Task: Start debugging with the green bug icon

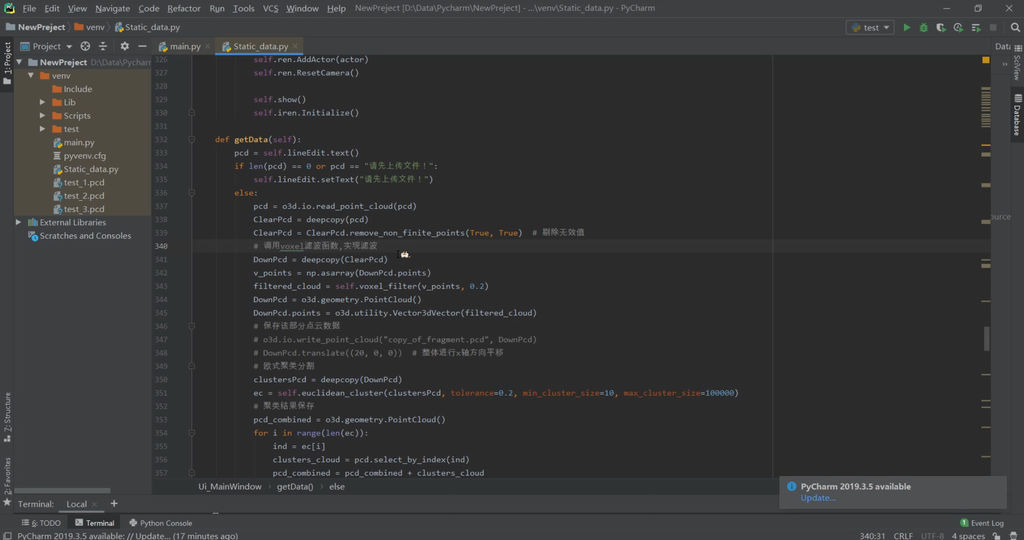Action: click(923, 27)
